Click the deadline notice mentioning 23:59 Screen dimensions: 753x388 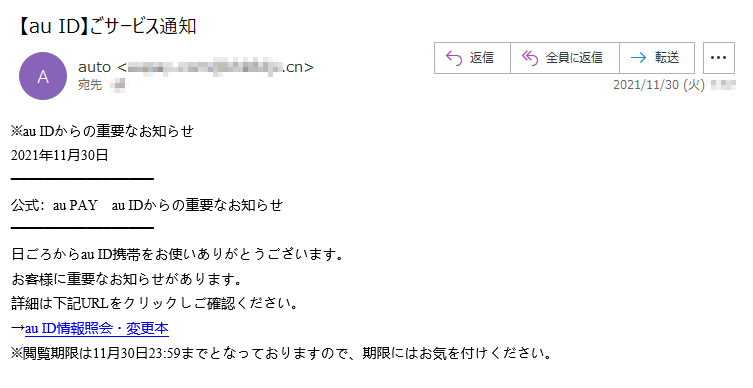click(281, 354)
